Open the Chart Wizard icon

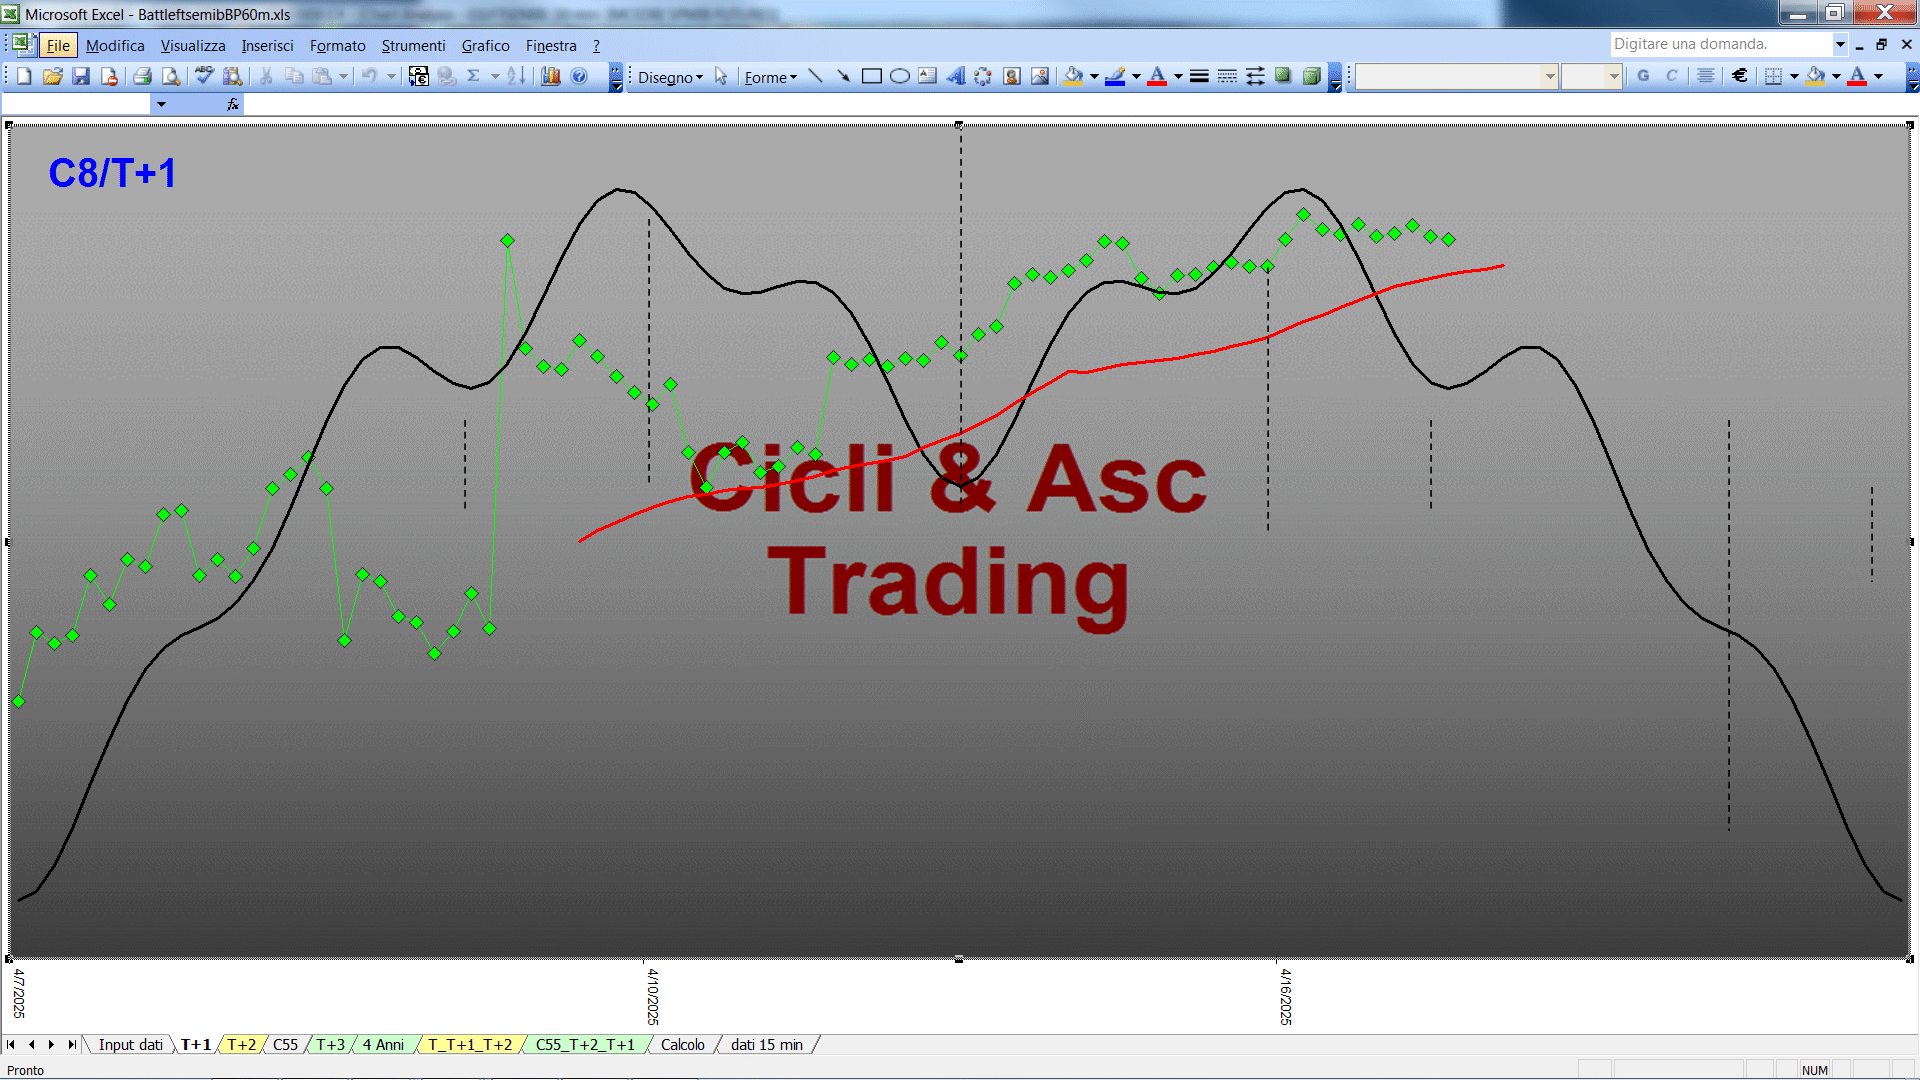point(551,76)
